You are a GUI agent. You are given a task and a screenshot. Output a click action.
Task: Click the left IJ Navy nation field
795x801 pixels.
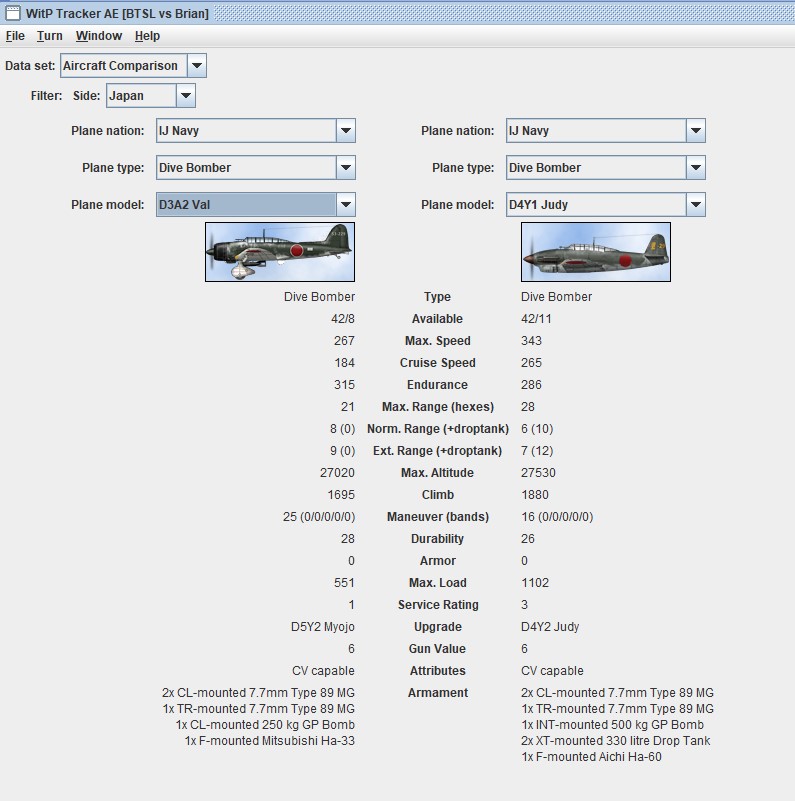(x=246, y=131)
